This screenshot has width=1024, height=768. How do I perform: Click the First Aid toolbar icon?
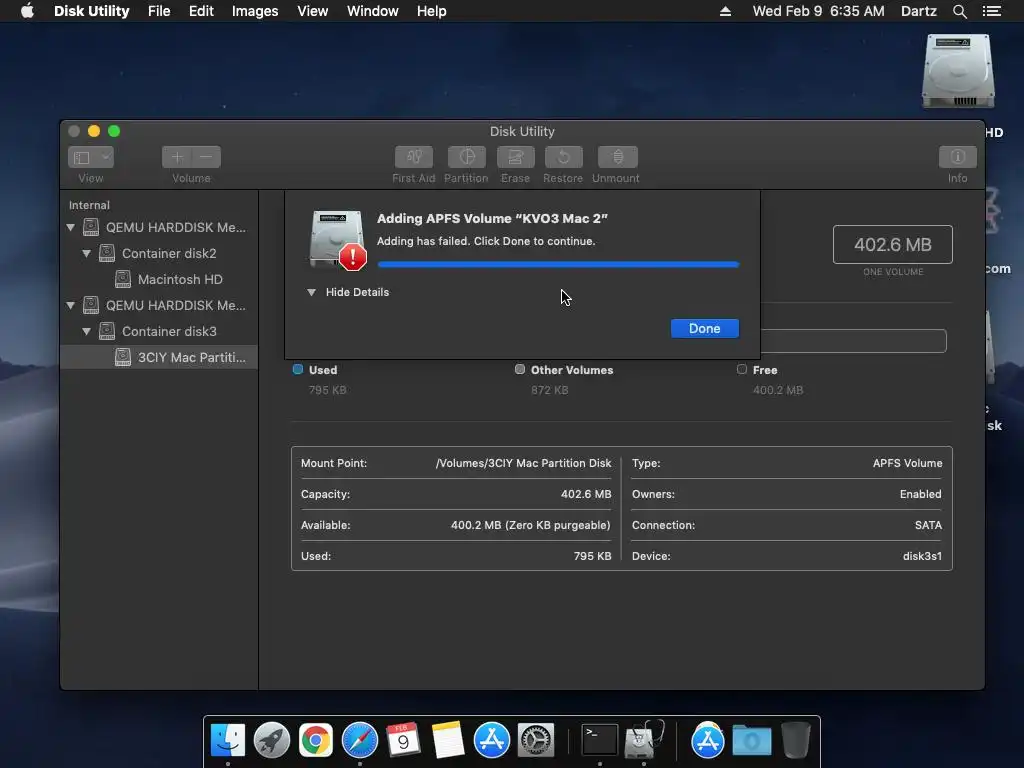413,157
